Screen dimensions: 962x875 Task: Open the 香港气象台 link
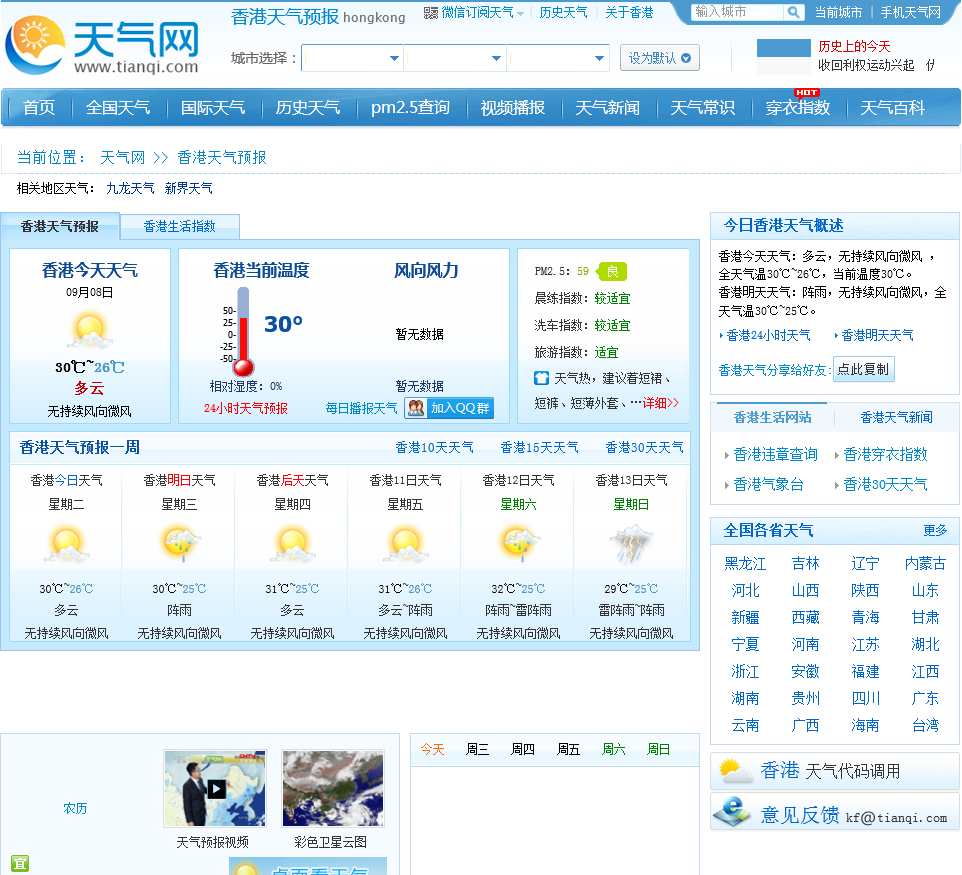(768, 485)
